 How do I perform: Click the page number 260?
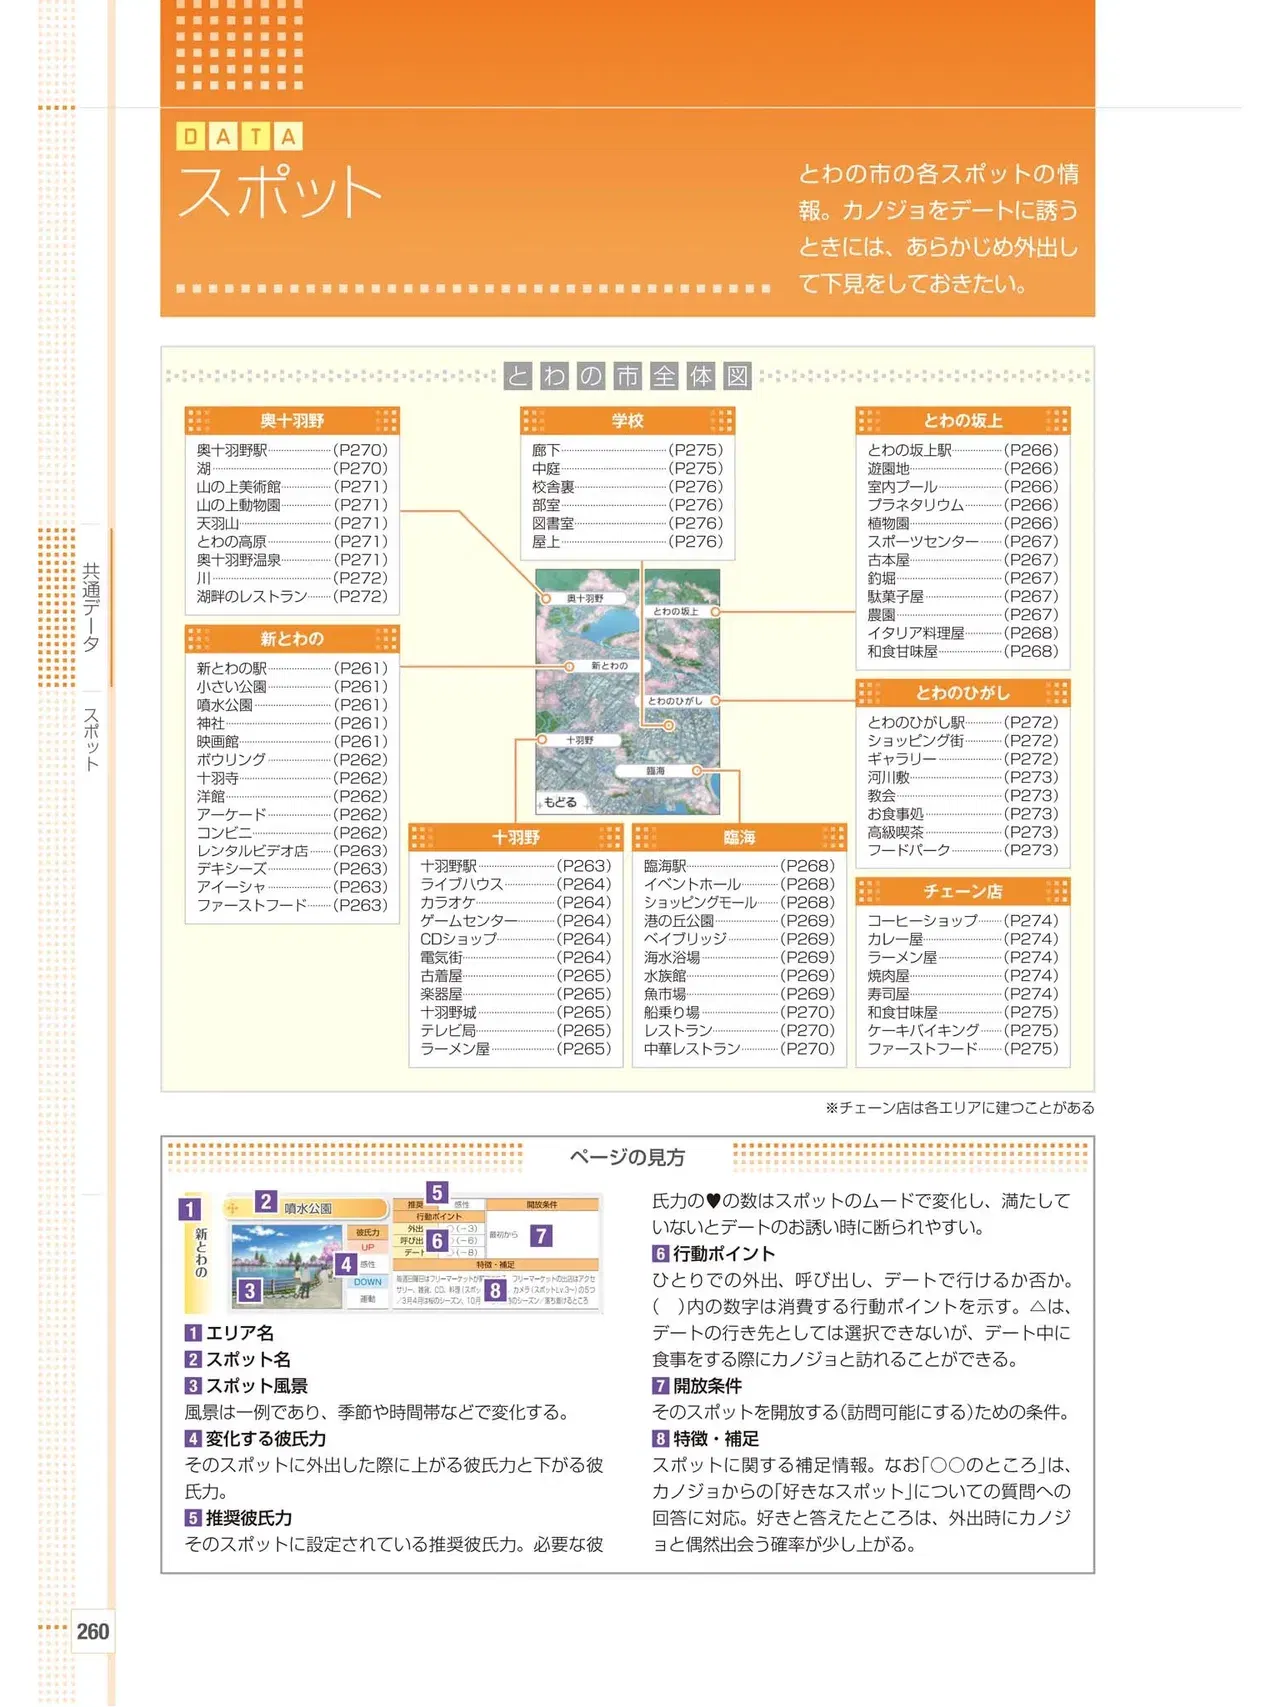(93, 1632)
